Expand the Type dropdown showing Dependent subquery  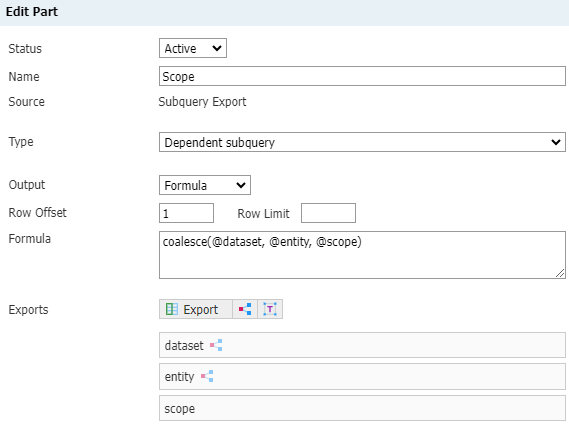(x=362, y=142)
